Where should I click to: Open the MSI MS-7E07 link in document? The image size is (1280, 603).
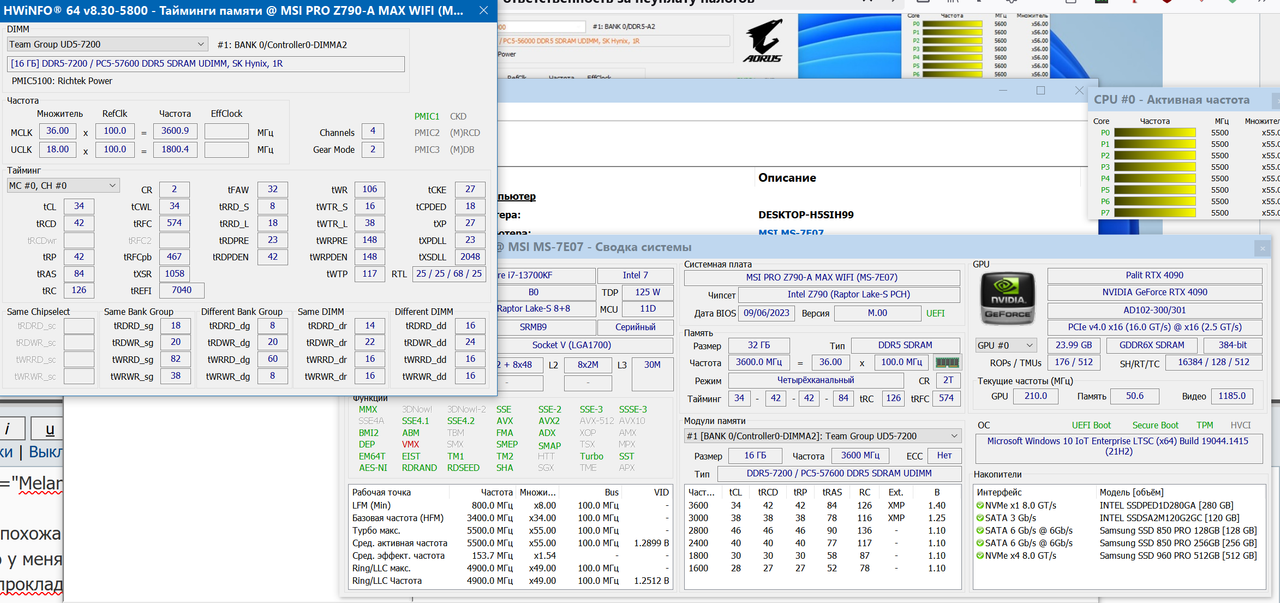[791, 233]
